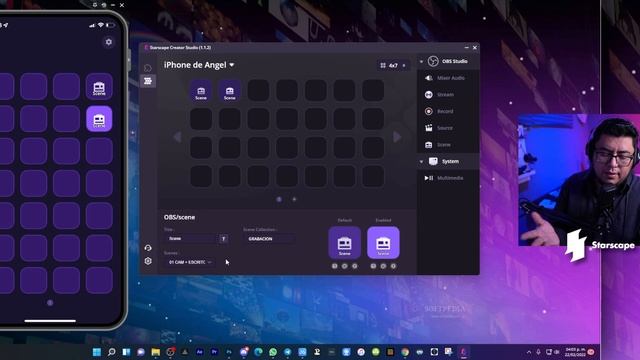Choose the Scene action in the right panel
Screen dimensions: 640x360
click(x=448, y=145)
